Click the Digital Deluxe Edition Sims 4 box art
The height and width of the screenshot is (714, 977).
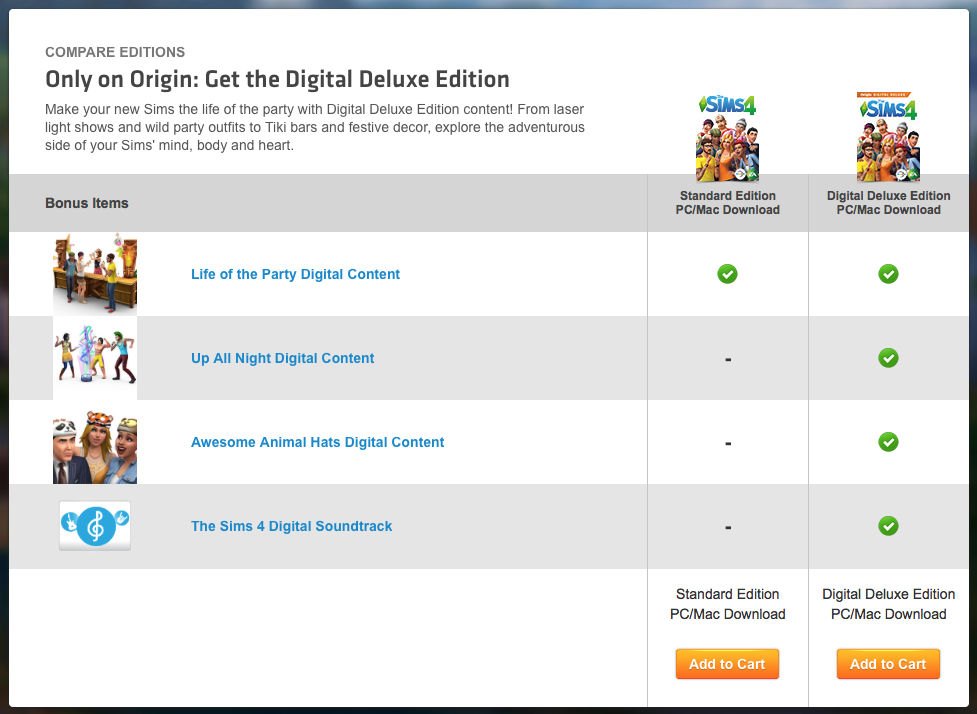click(x=888, y=138)
